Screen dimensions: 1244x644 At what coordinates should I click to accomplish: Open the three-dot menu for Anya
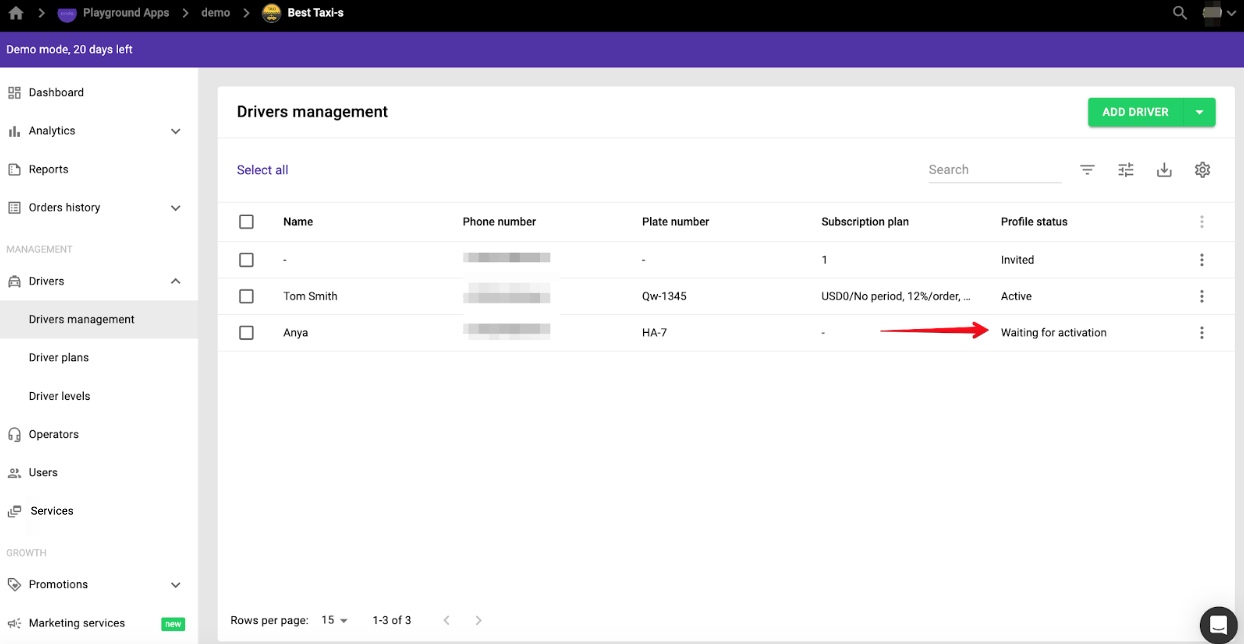1201,333
